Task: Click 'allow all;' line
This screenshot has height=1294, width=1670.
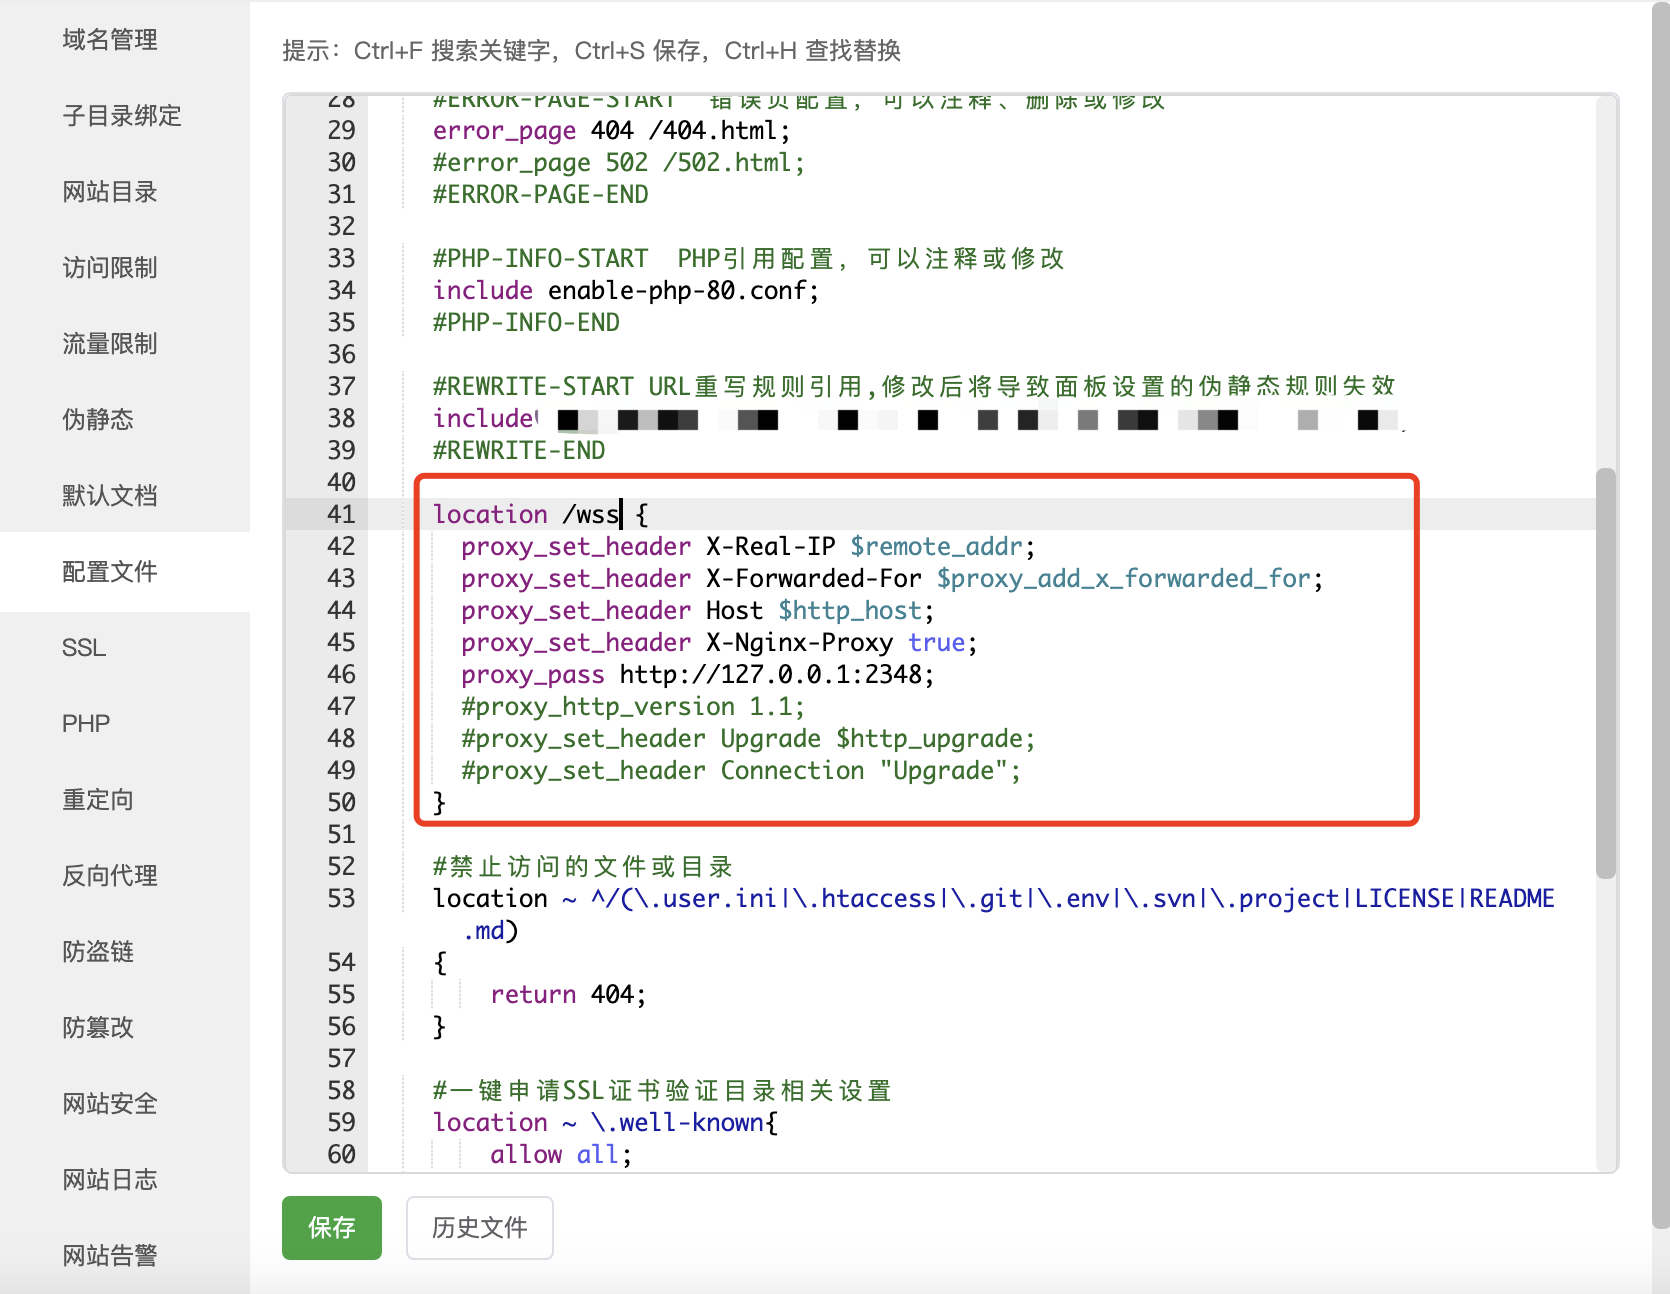Action: (x=561, y=1154)
